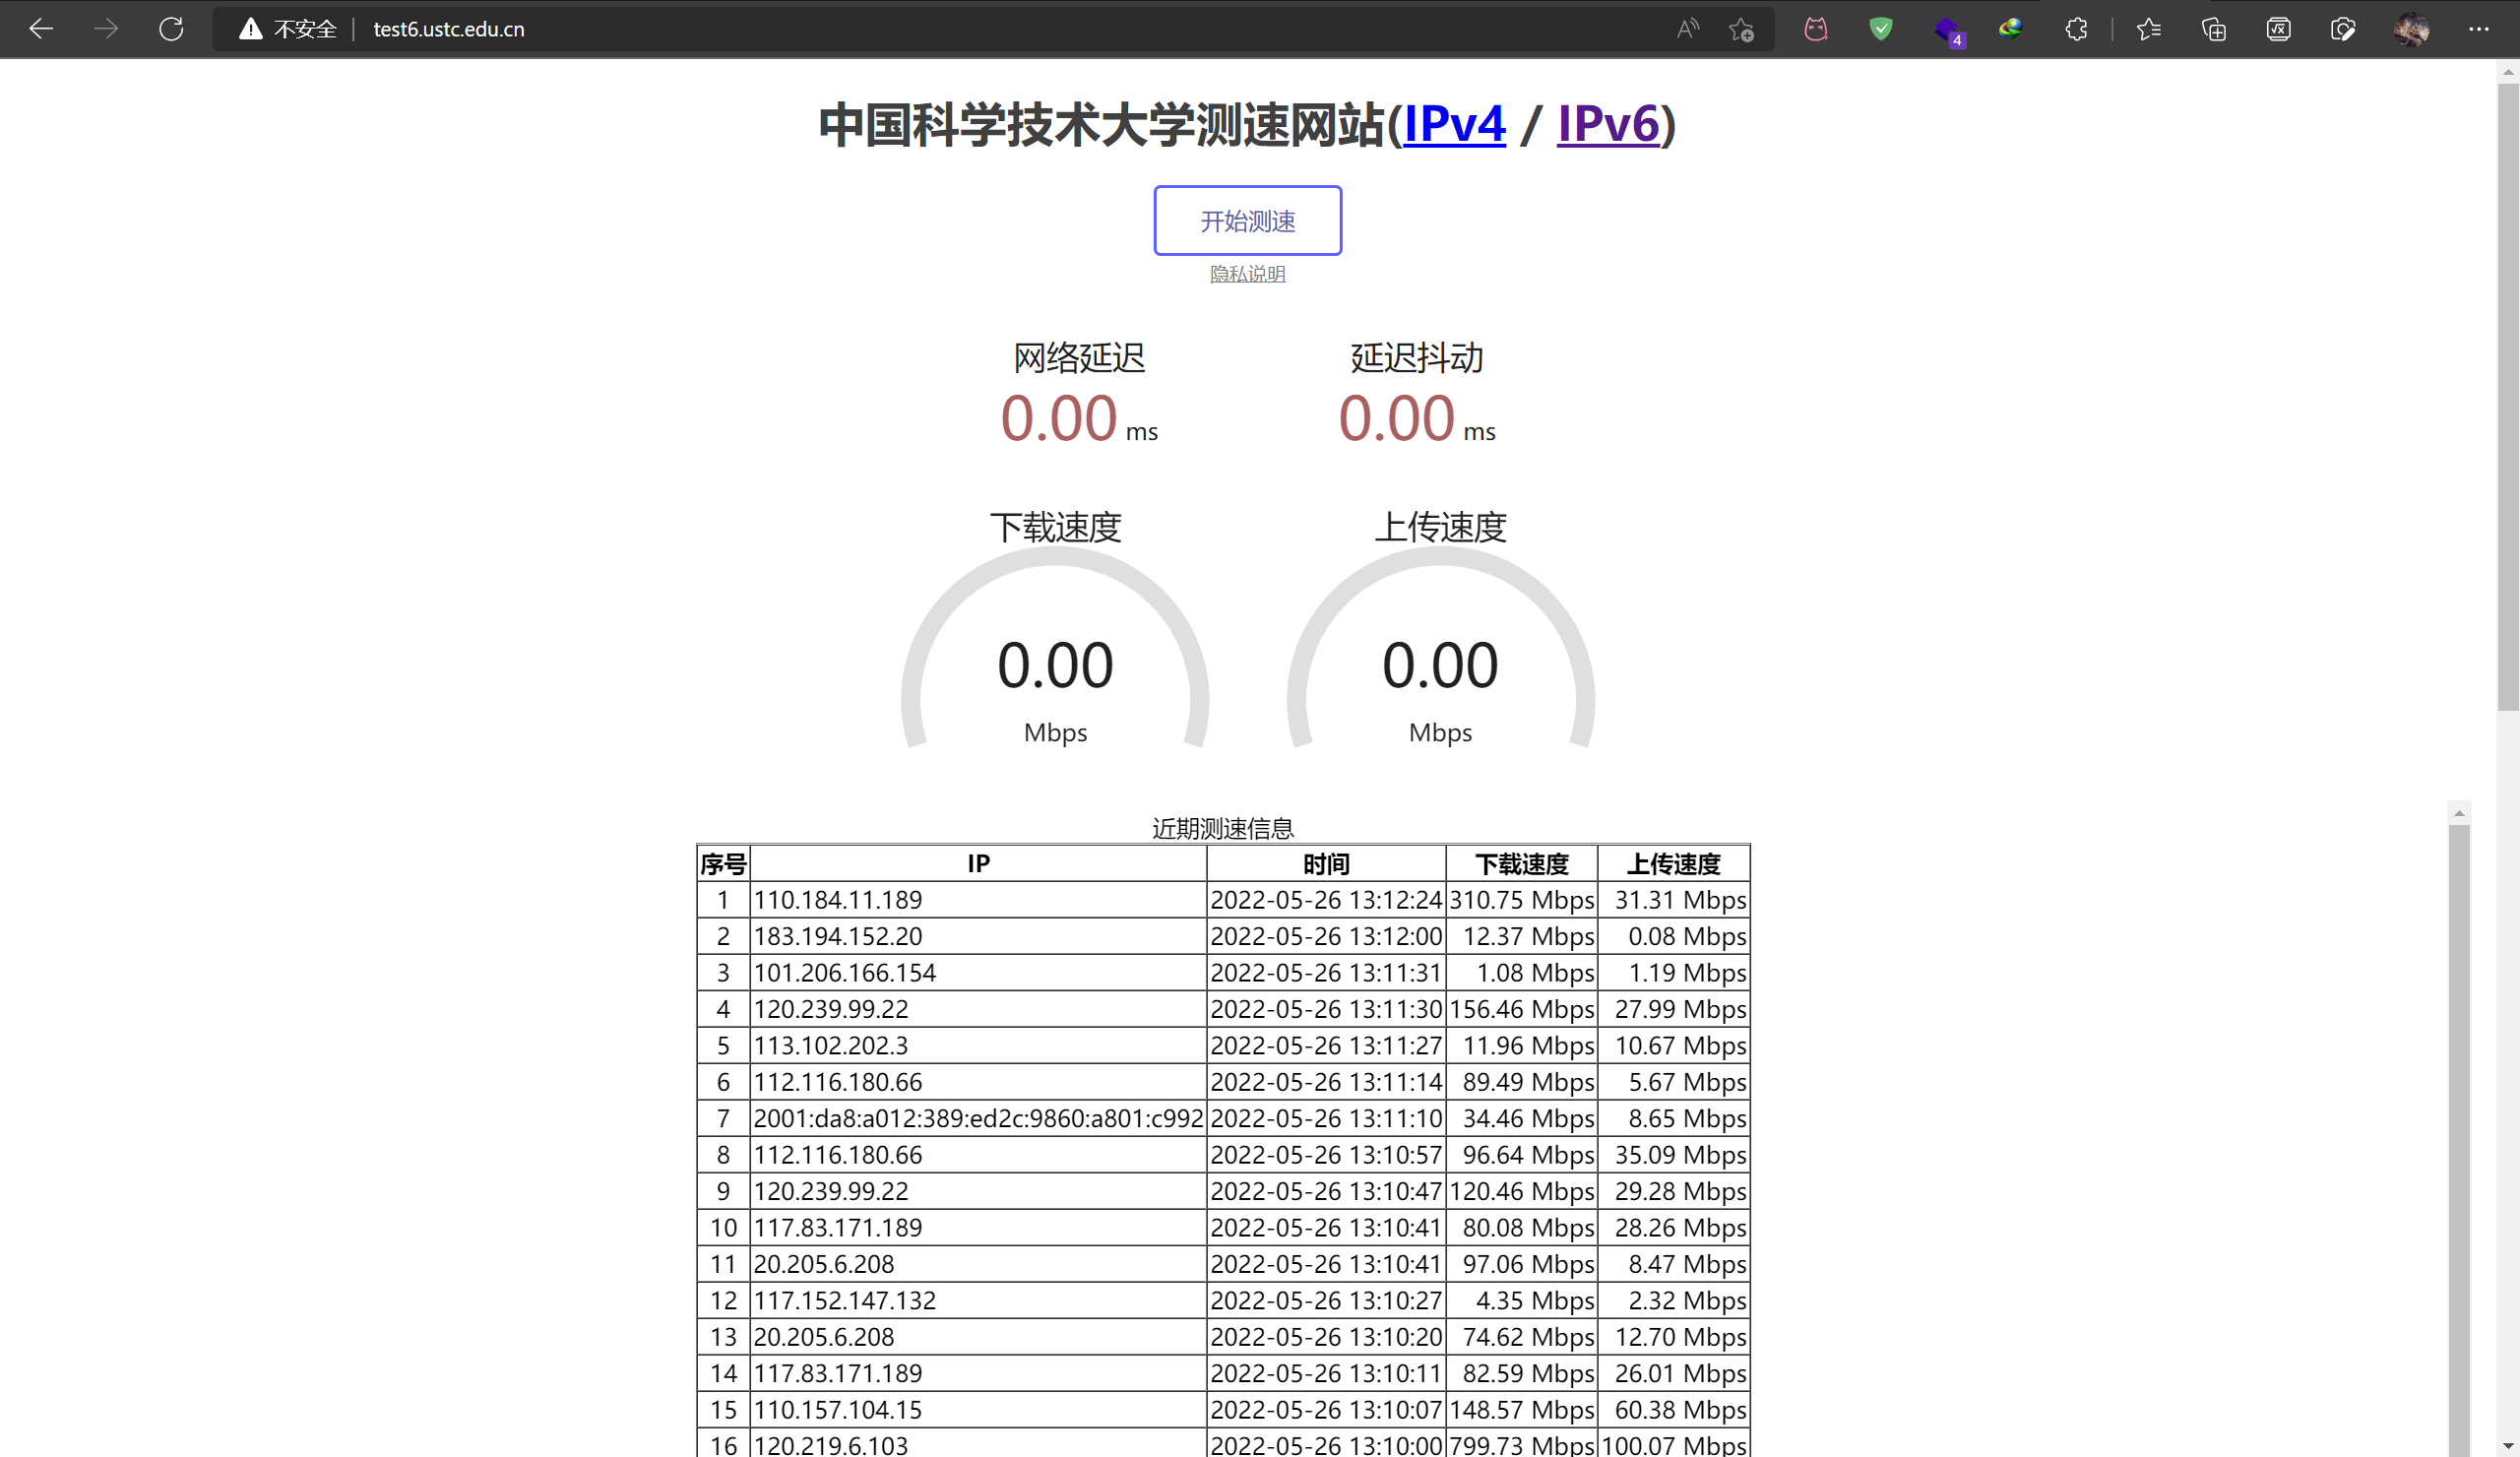Select IP cell 113.102.202.3

[x=978, y=1046]
